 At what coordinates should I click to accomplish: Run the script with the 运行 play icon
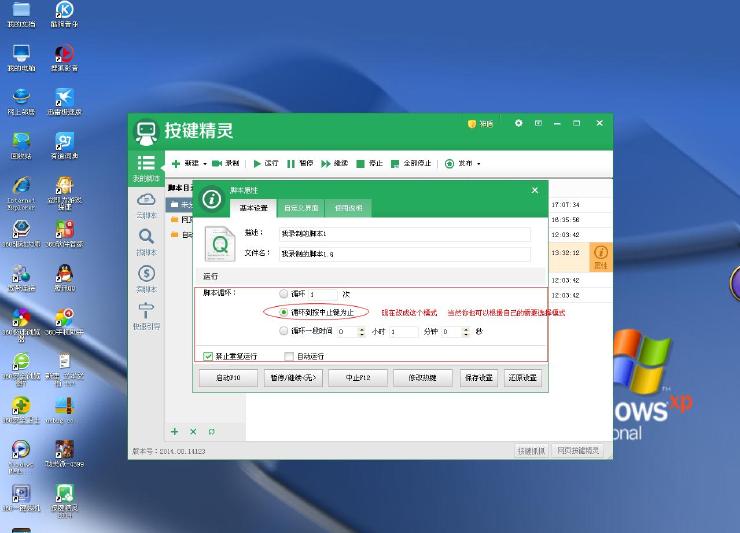pos(257,163)
